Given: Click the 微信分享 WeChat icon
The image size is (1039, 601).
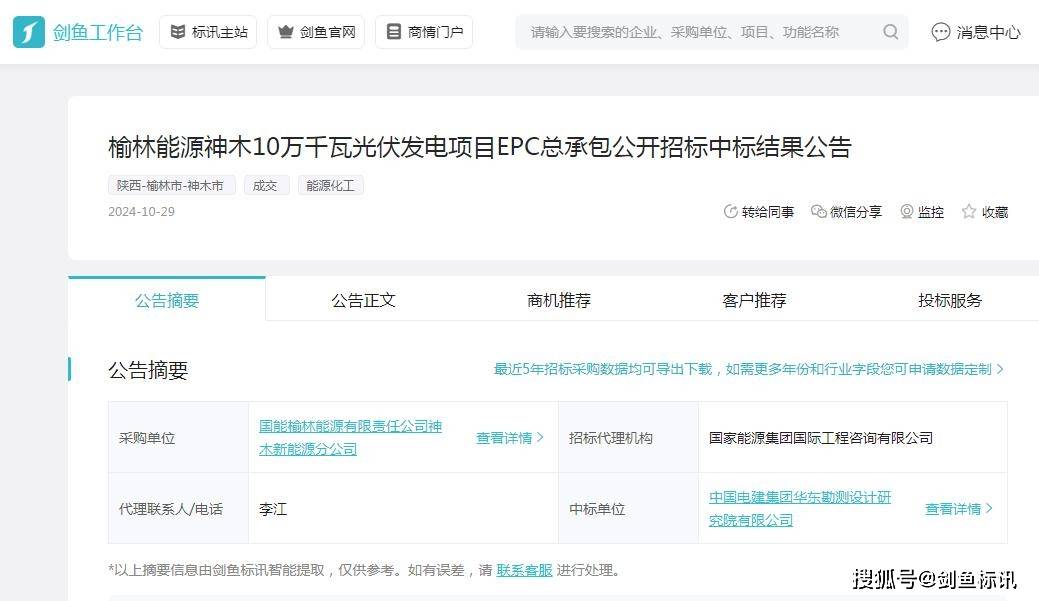Looking at the screenshot, I should click(x=818, y=212).
